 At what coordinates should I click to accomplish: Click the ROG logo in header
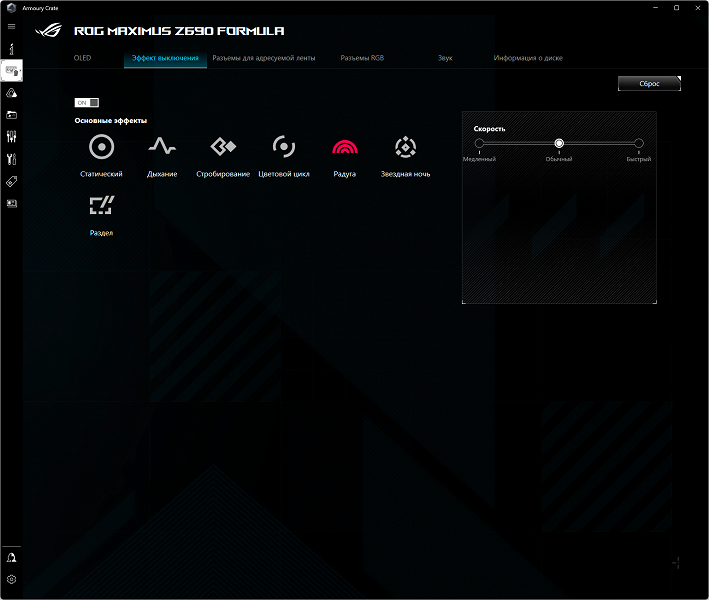click(48, 30)
